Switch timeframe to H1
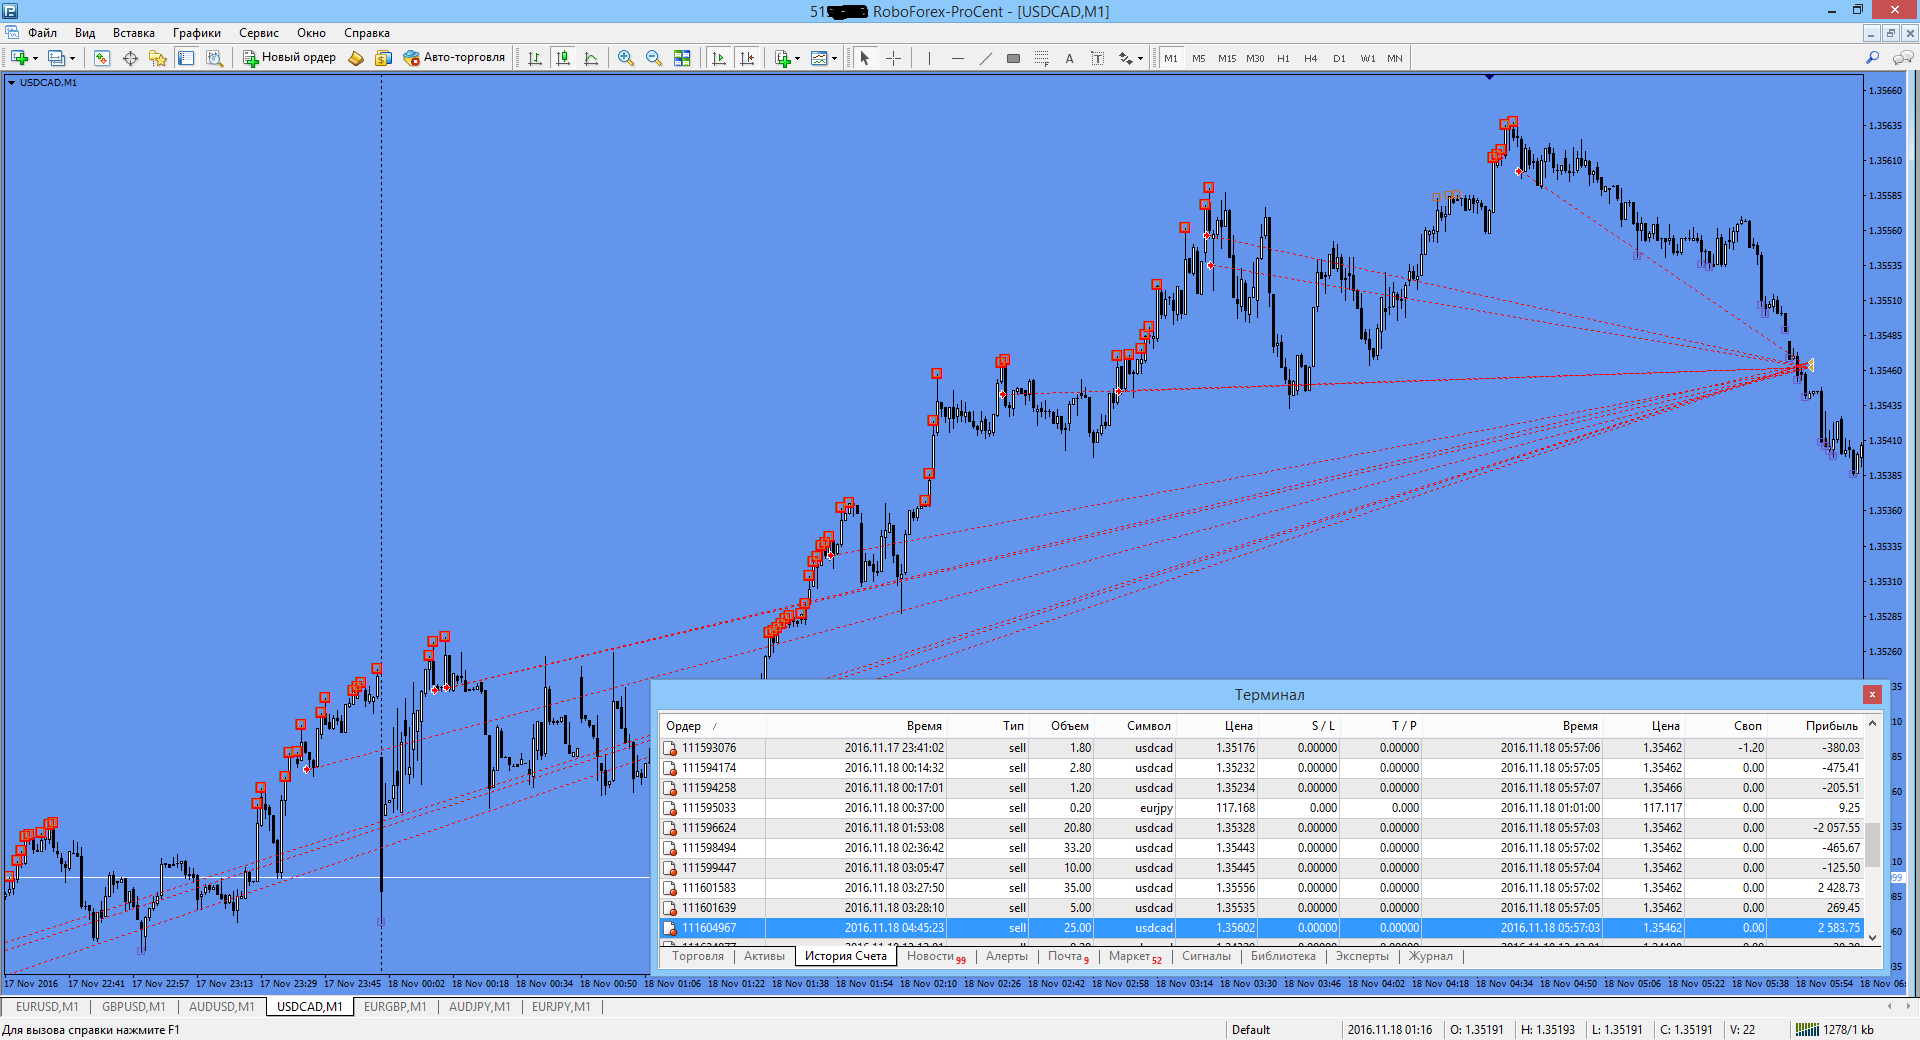The width and height of the screenshot is (1920, 1040). (x=1283, y=58)
